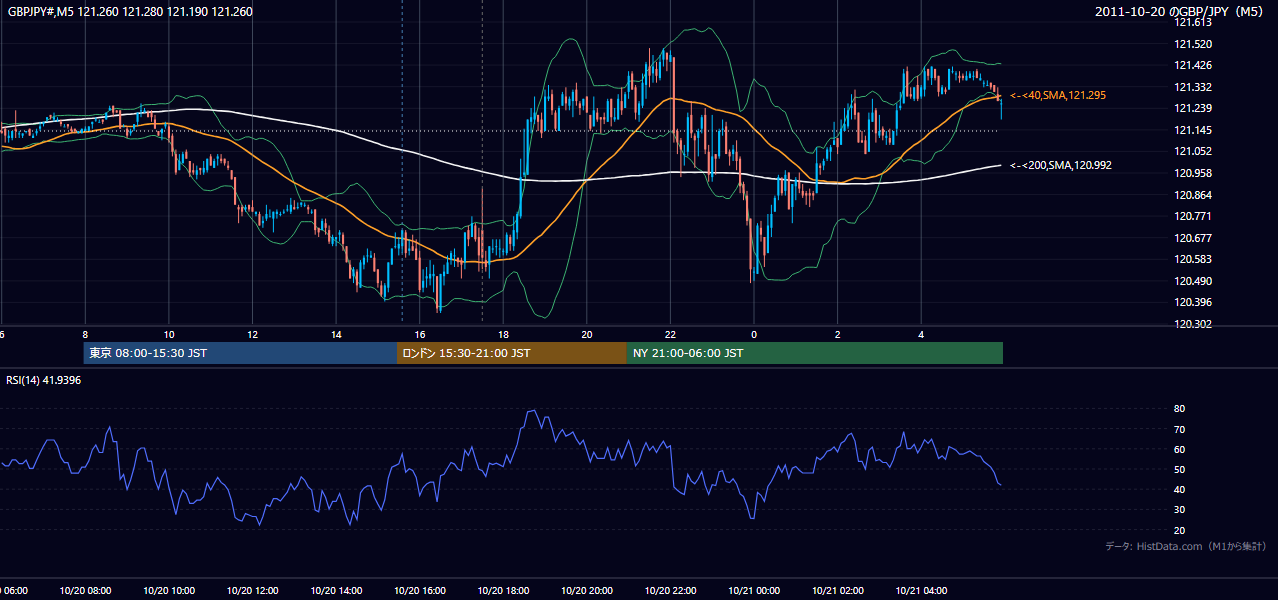Screen dimensions: 1278x600
Task: Click the 10/21 04:00 bottom time label
Action: [x=921, y=591]
